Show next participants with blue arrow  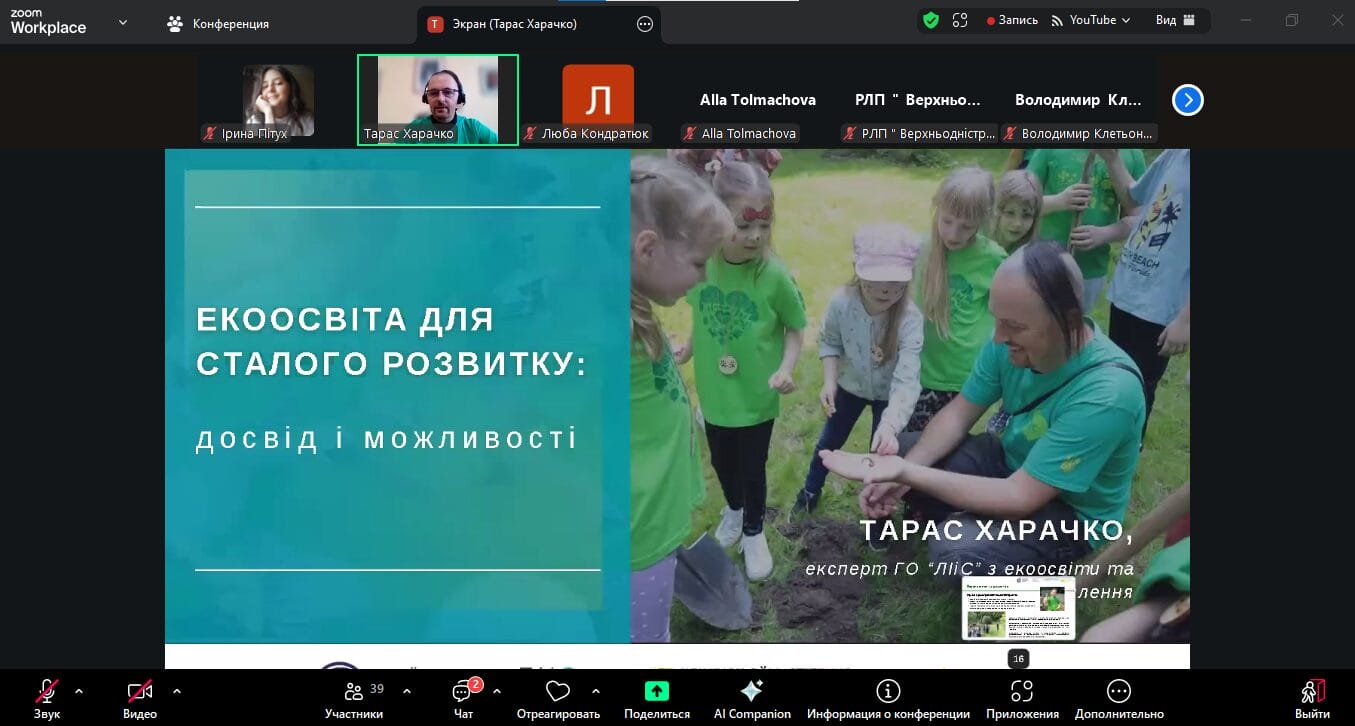(x=1187, y=100)
